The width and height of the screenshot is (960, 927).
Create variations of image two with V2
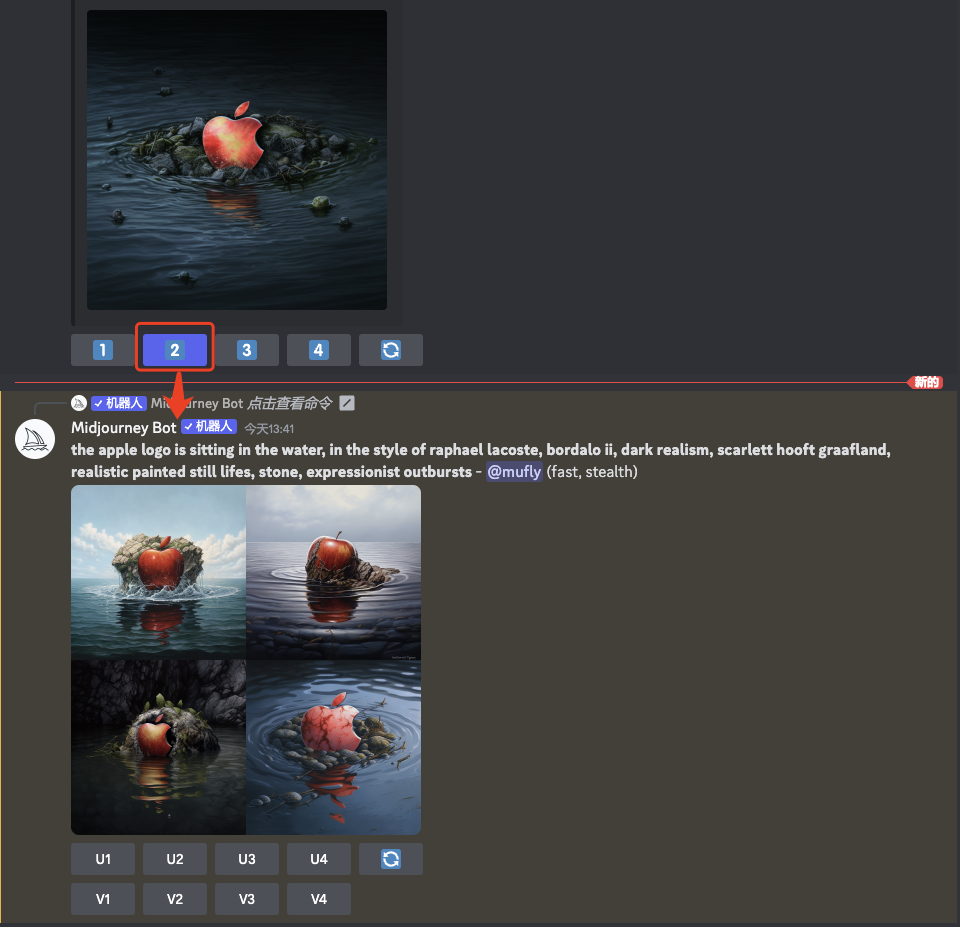point(174,899)
